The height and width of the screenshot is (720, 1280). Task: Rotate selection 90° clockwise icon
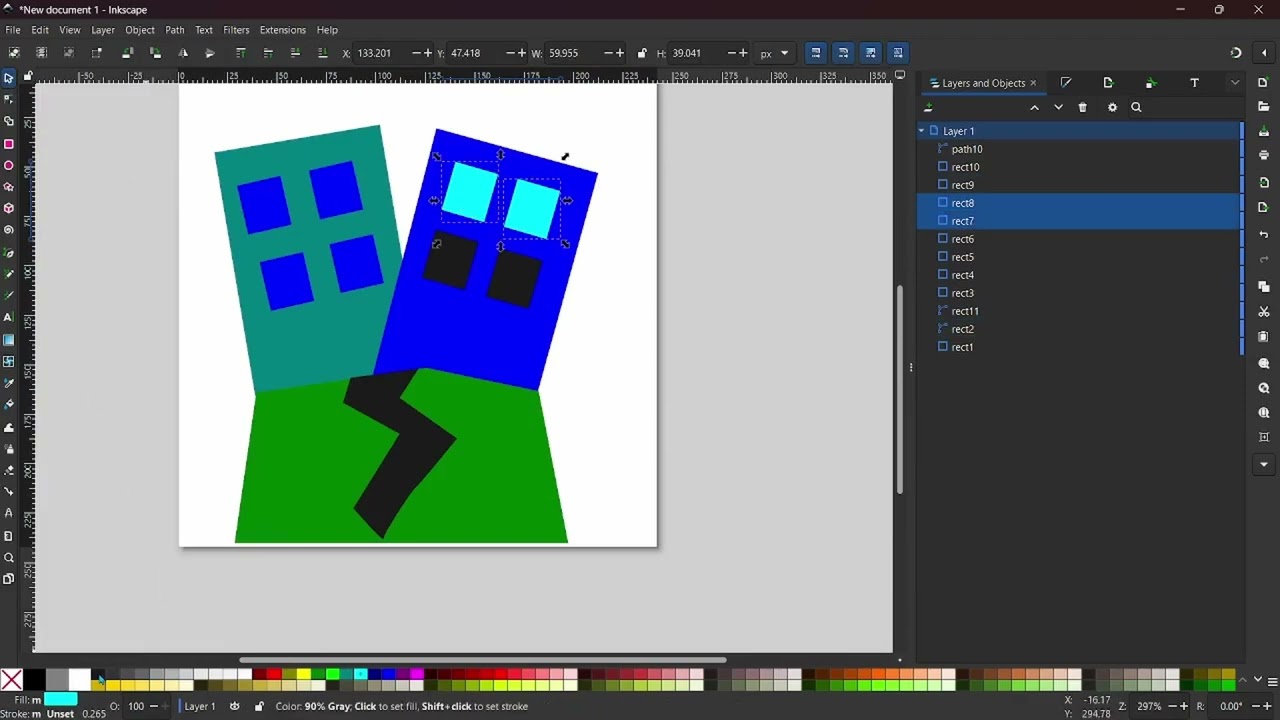pyautogui.click(x=155, y=53)
